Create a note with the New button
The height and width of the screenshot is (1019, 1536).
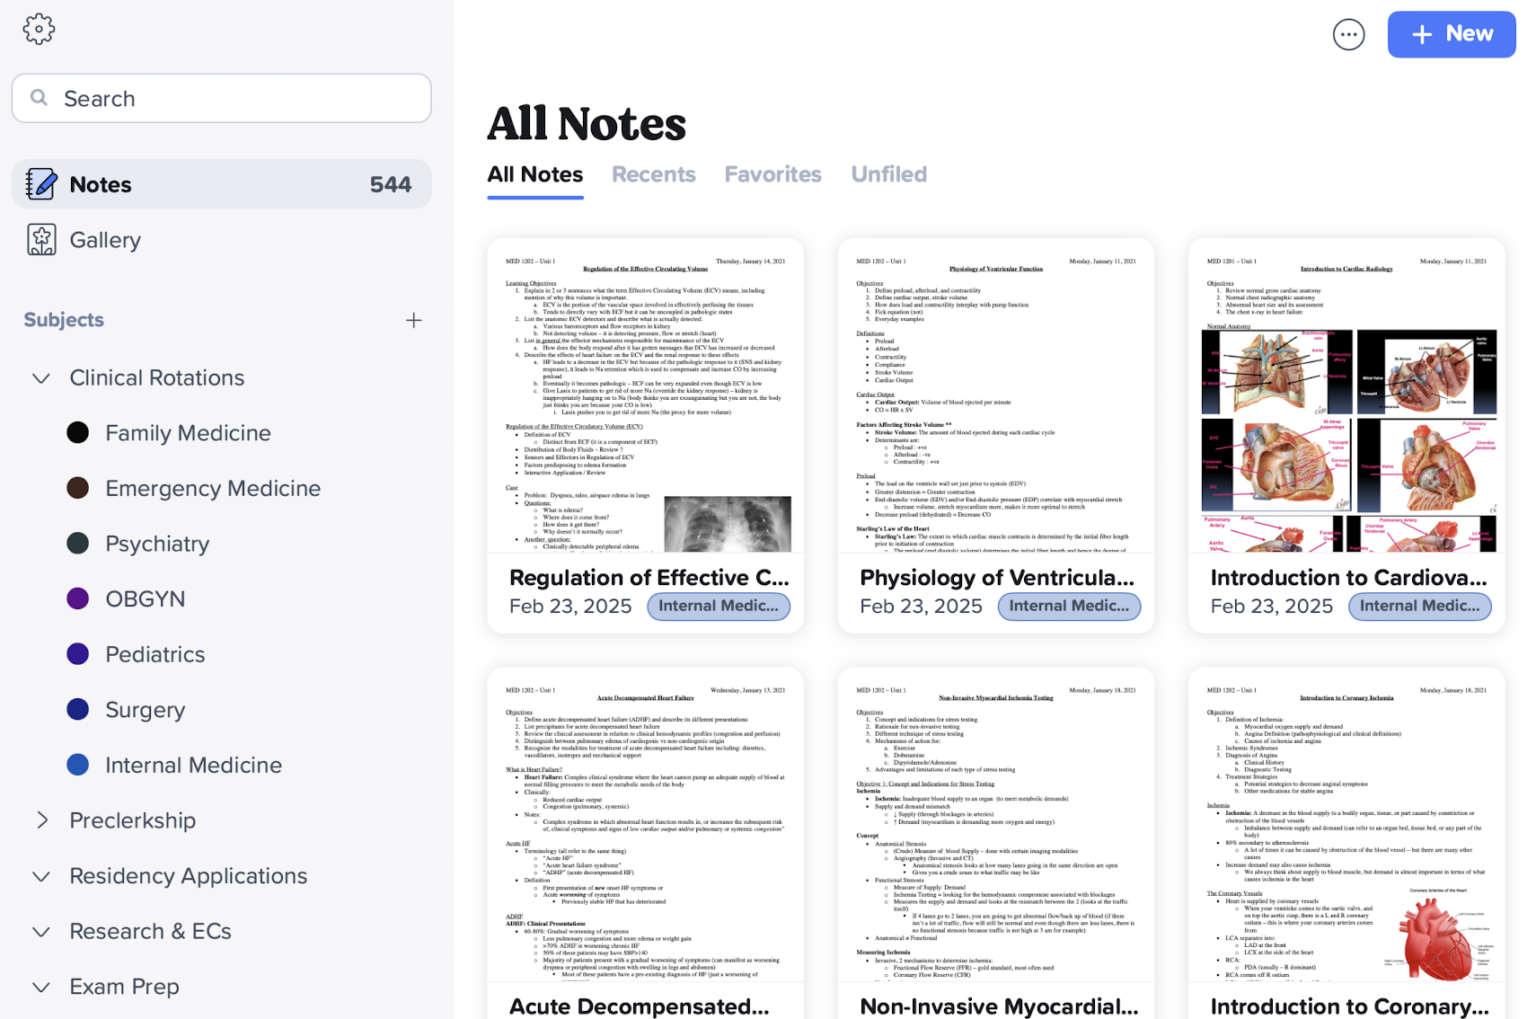(x=1451, y=33)
